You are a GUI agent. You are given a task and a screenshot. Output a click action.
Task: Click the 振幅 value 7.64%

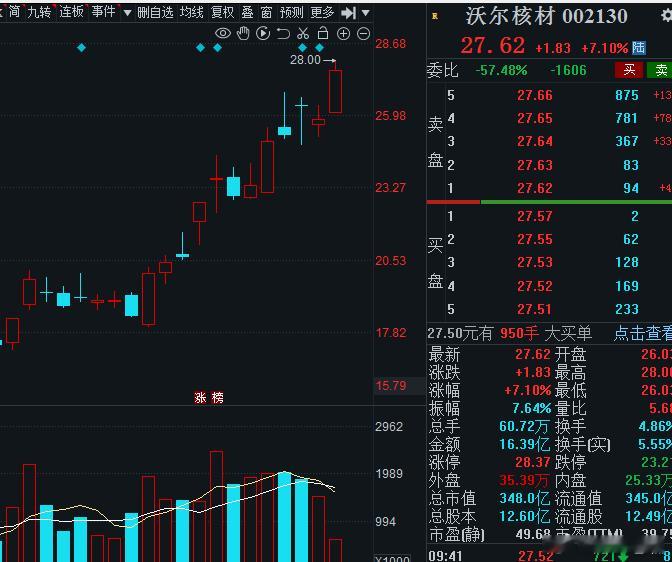click(x=531, y=408)
